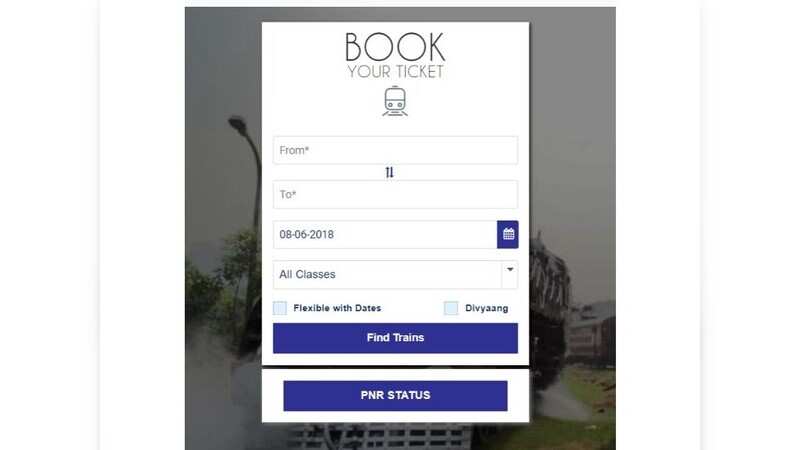
Task: Open the All Classes dropdown
Action: pos(395,274)
